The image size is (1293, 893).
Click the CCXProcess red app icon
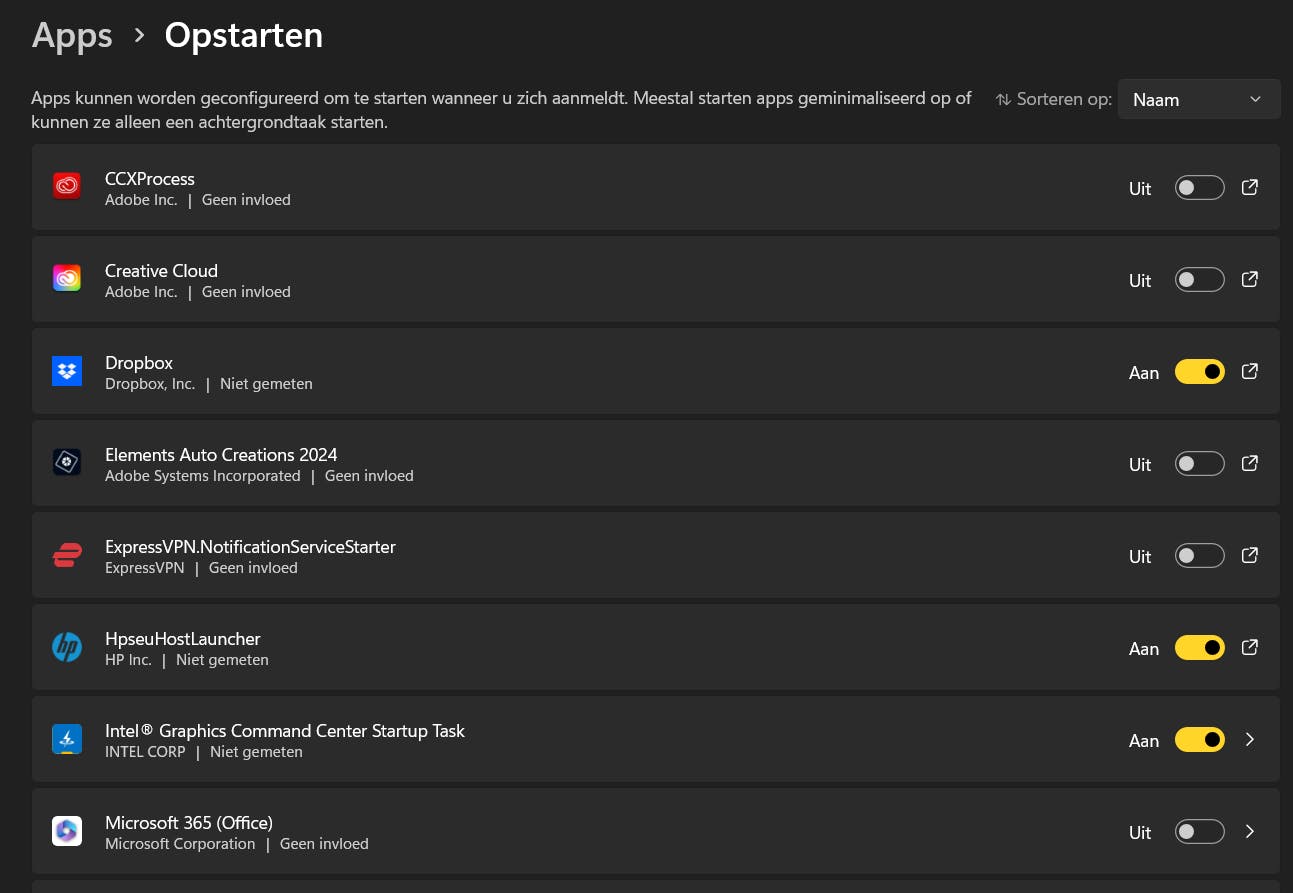click(x=67, y=186)
